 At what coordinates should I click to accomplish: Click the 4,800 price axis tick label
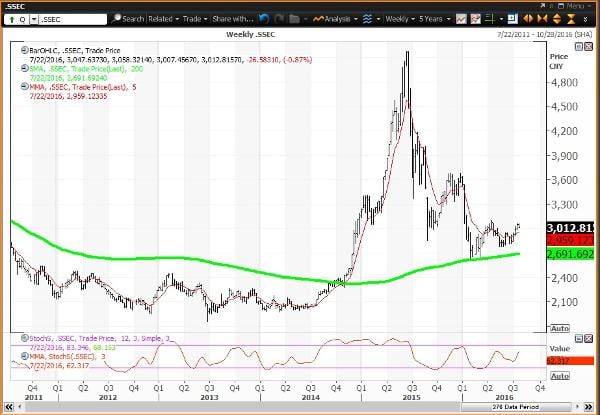click(x=564, y=82)
